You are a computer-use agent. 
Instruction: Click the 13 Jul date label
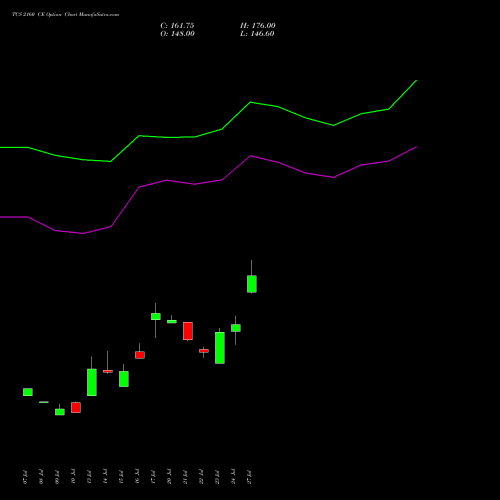[x=89, y=477]
